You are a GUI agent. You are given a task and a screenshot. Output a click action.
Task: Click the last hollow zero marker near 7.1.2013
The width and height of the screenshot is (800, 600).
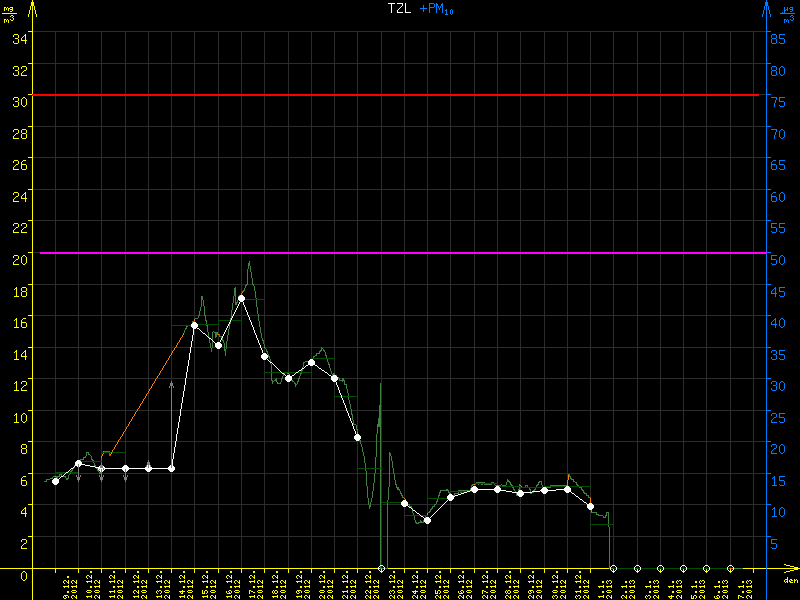(x=730, y=568)
